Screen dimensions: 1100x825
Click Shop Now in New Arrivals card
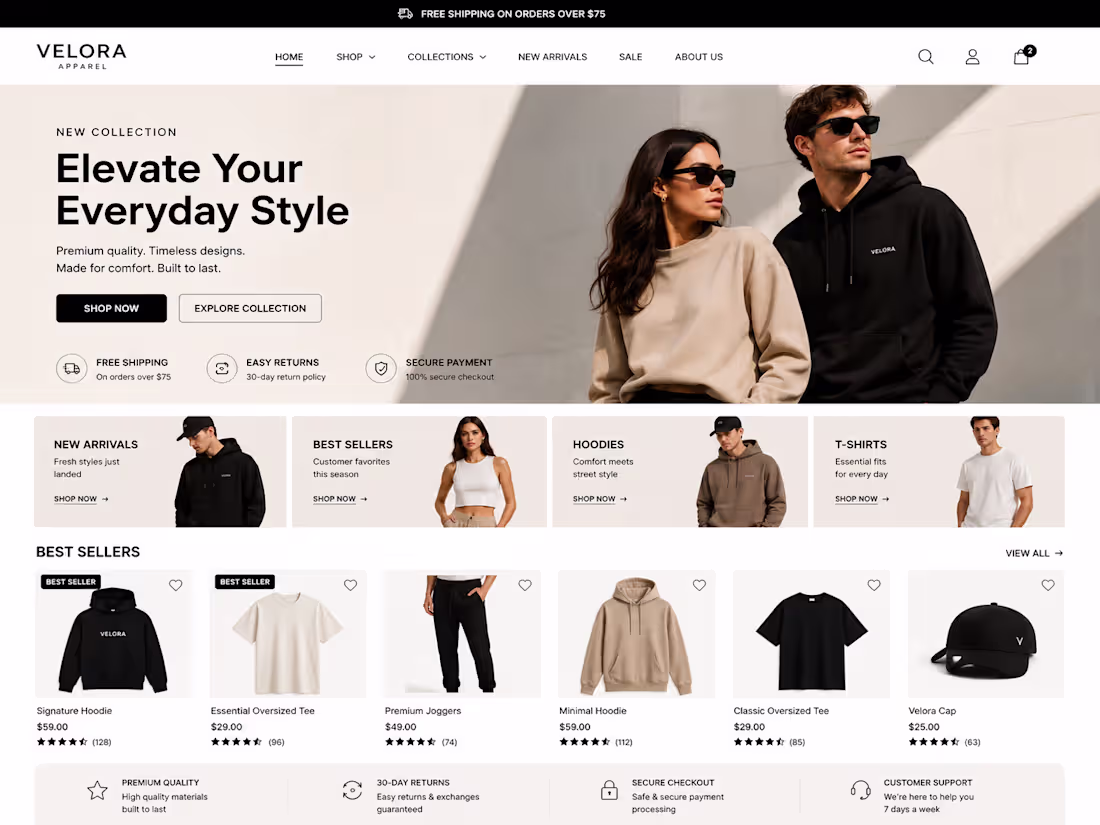click(x=81, y=499)
